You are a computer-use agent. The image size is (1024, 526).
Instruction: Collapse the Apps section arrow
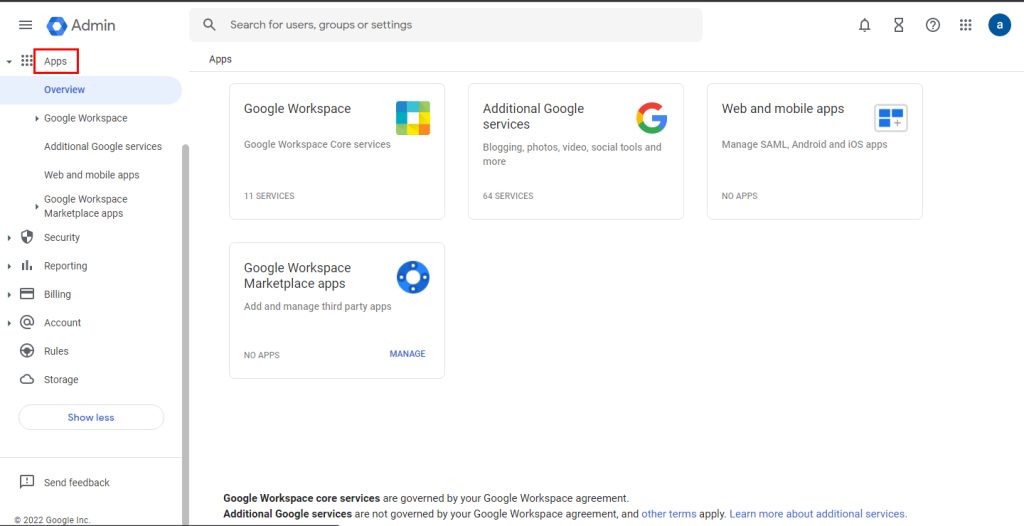[8, 61]
